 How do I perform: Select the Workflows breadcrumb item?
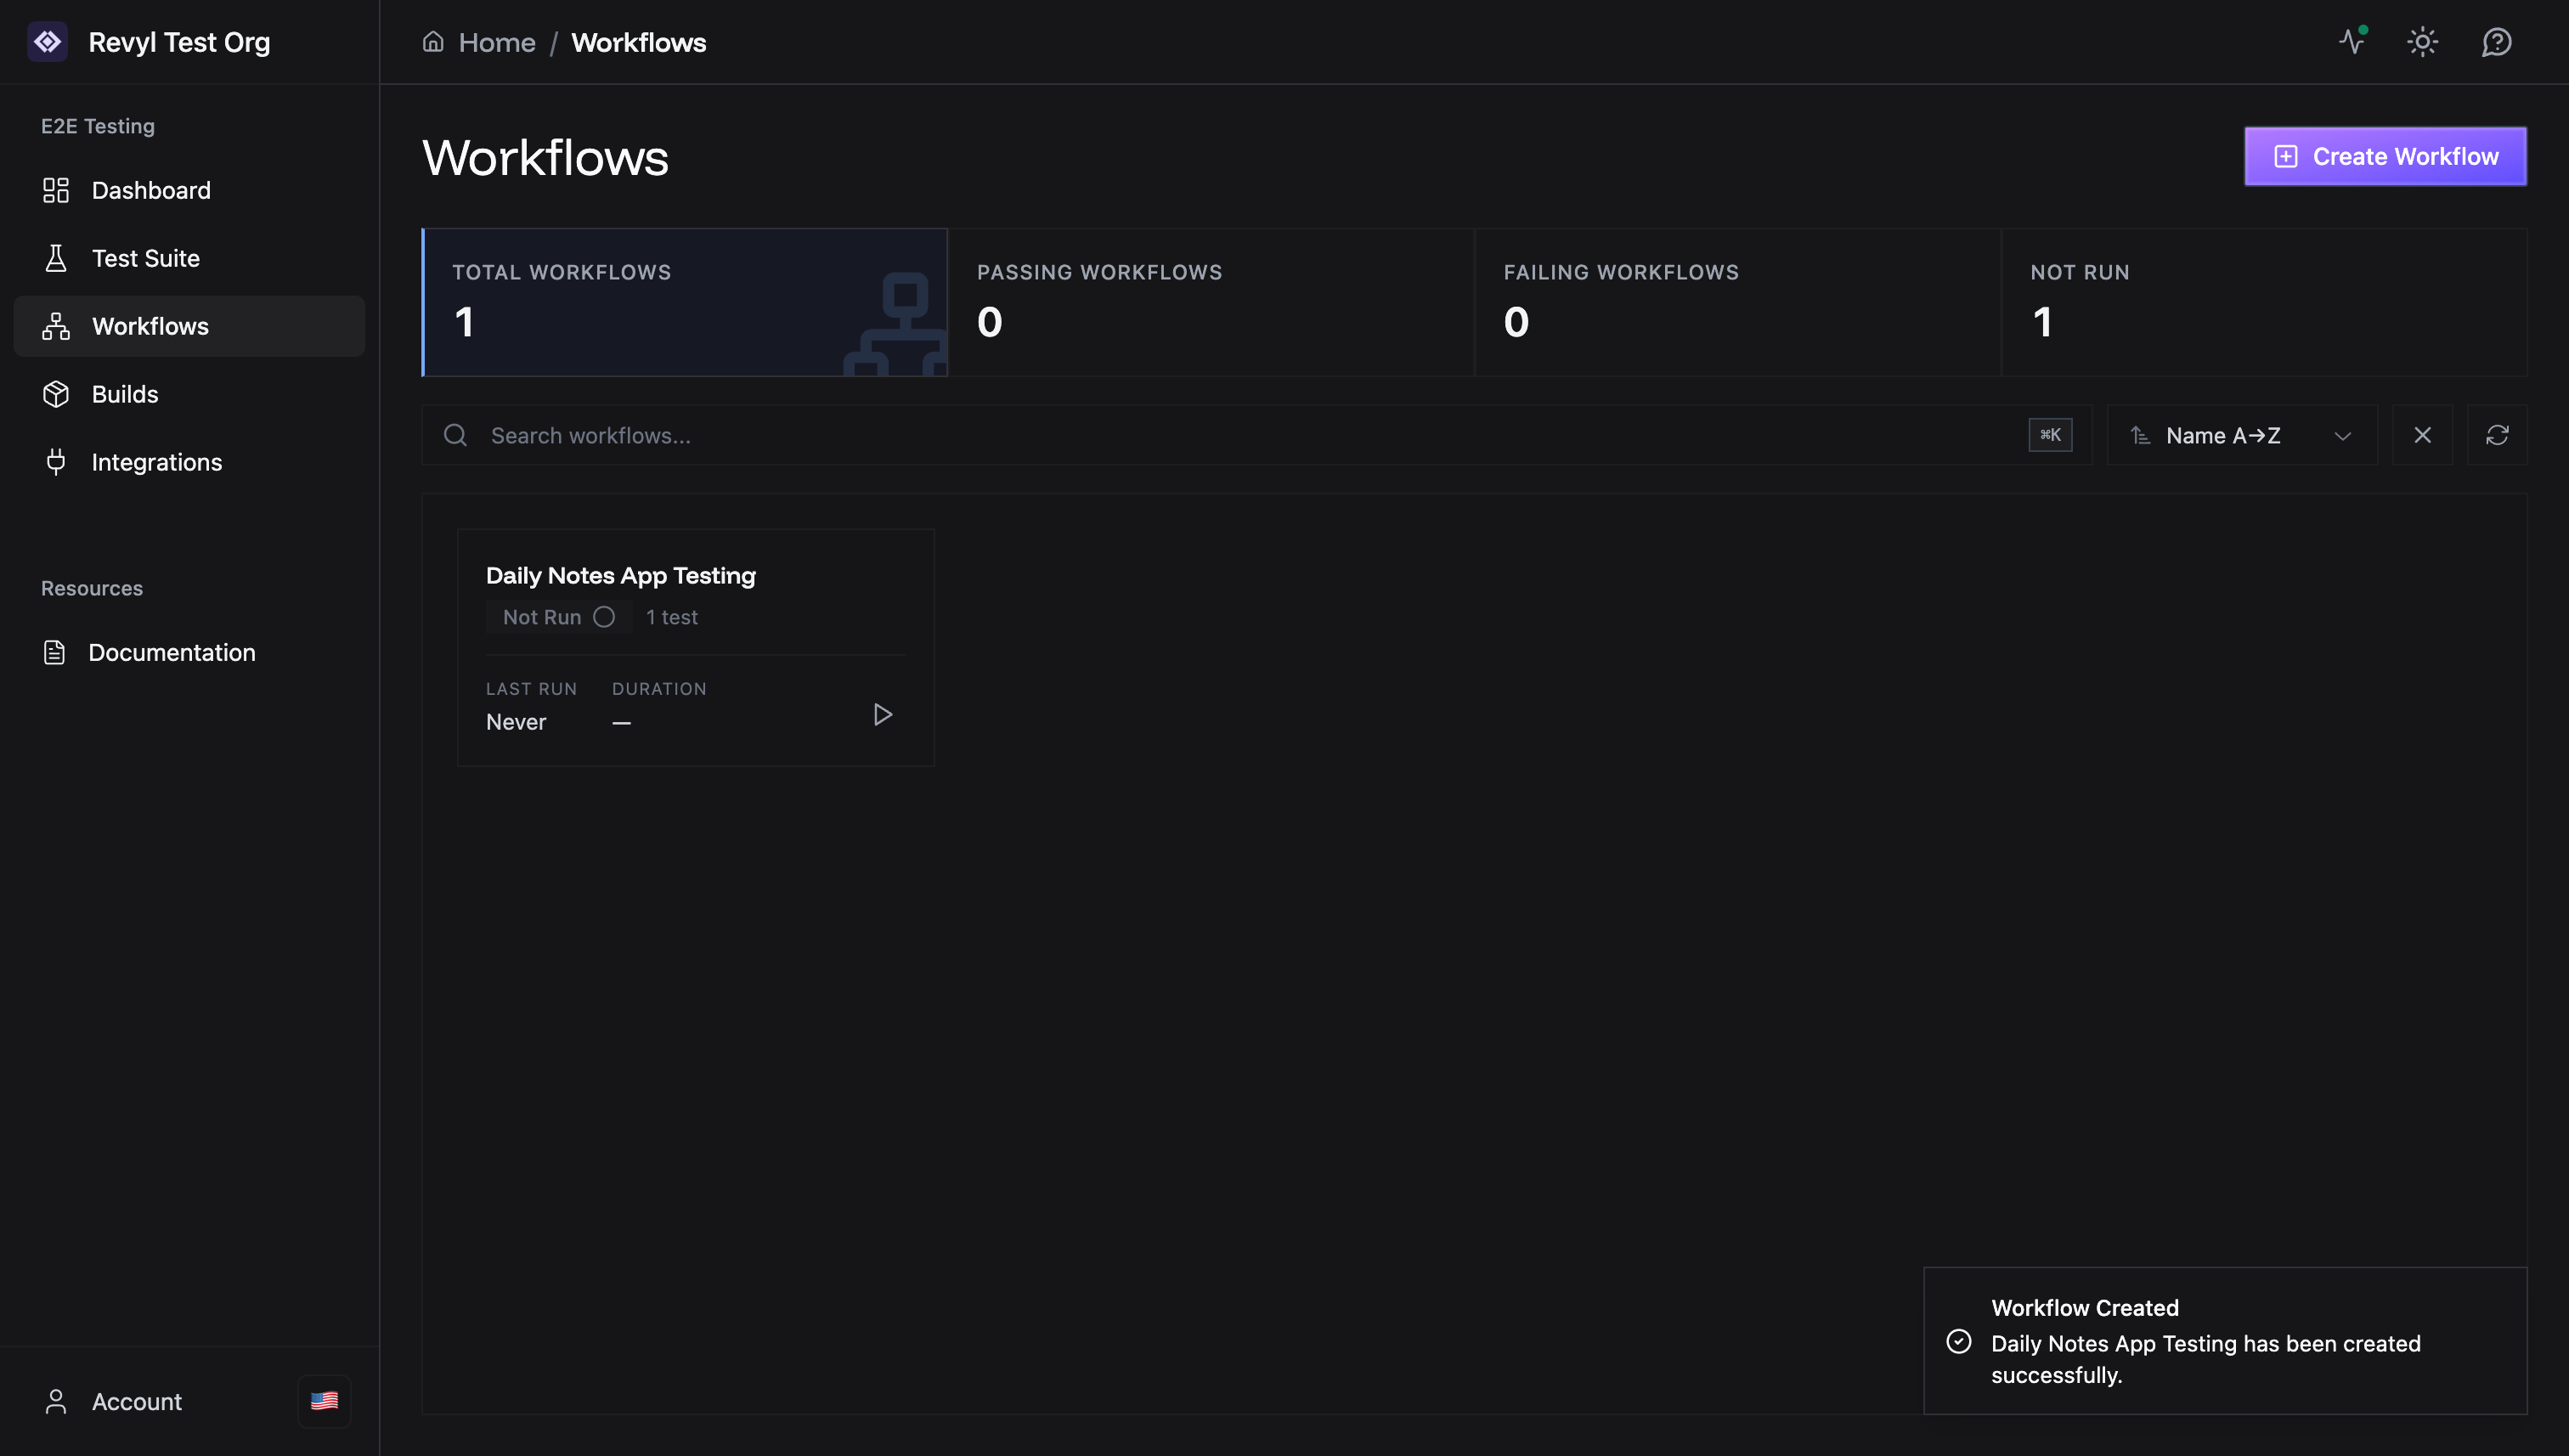click(638, 42)
